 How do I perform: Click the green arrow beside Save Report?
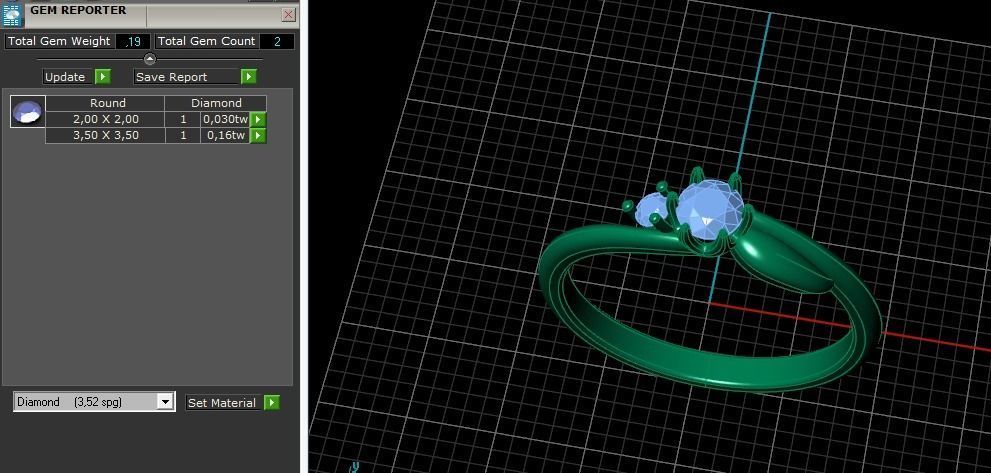pyautogui.click(x=248, y=77)
